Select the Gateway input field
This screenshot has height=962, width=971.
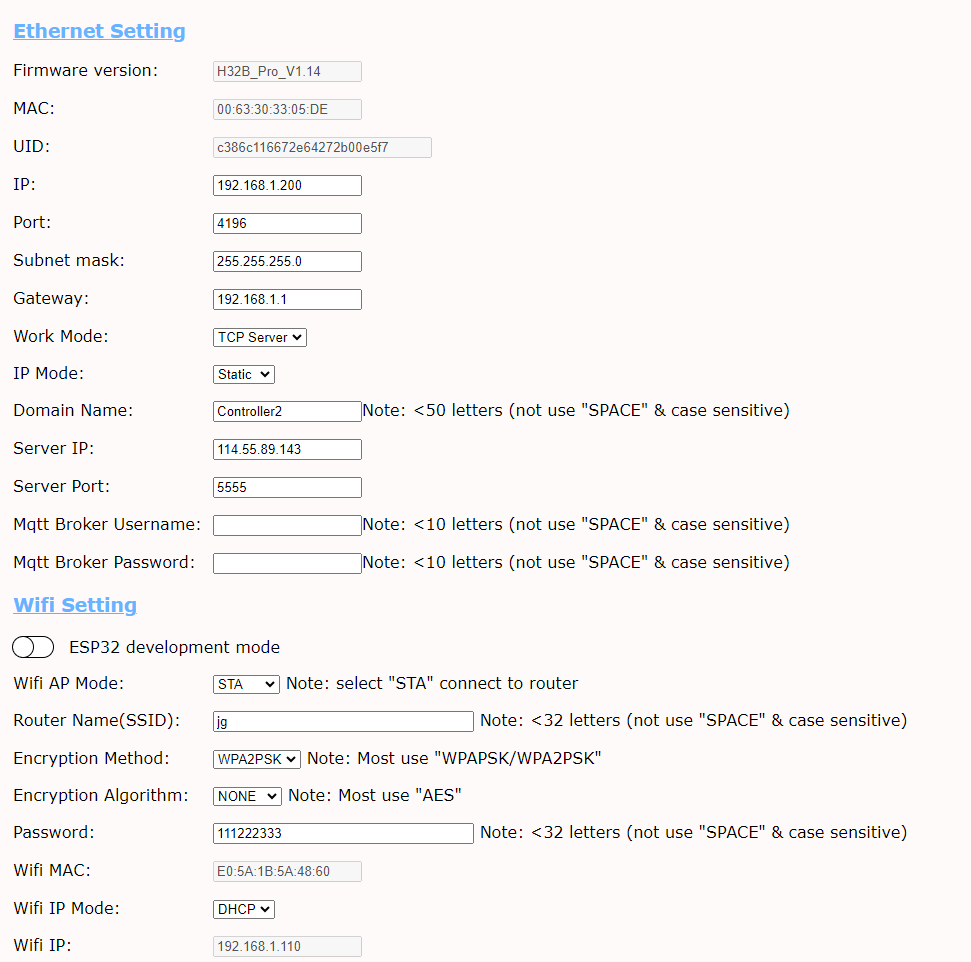coord(287,300)
